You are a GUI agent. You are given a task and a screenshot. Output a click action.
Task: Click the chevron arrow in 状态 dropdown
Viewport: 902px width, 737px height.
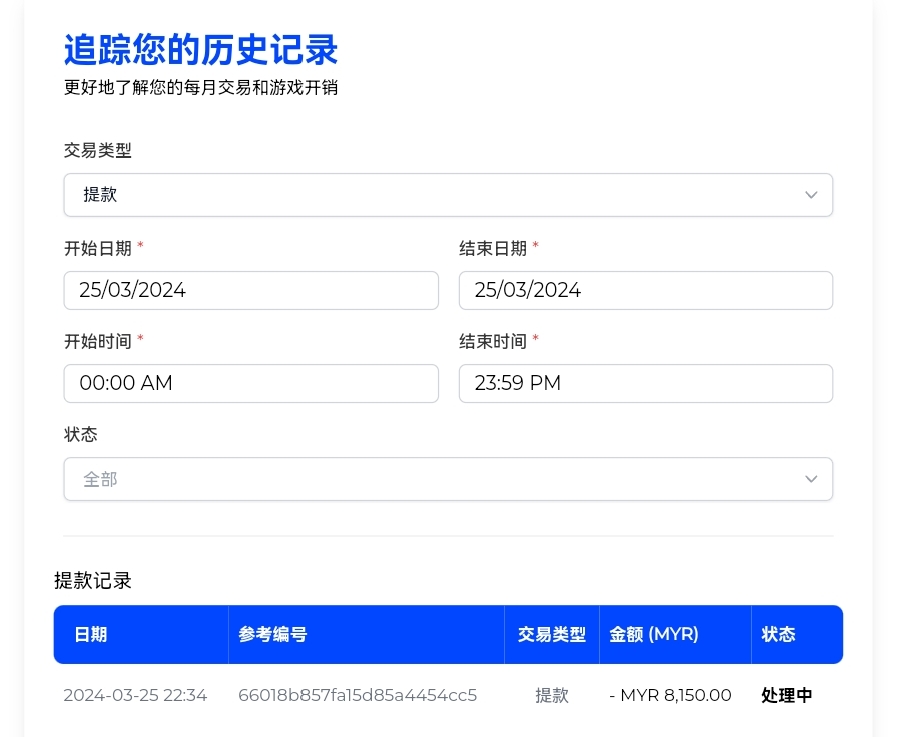[x=811, y=480]
